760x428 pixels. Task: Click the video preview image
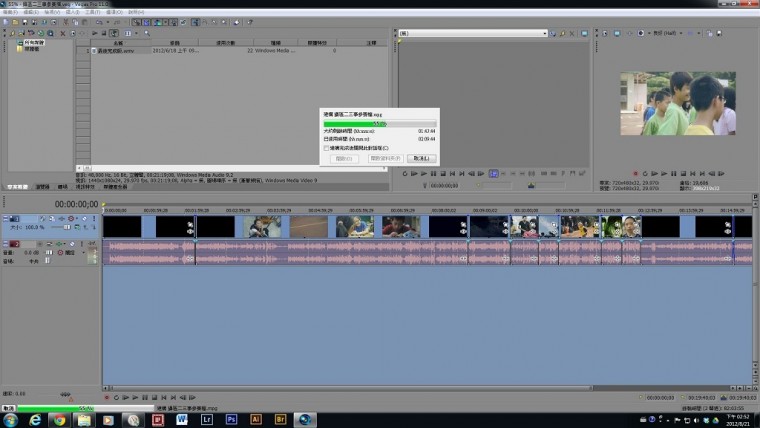677,103
